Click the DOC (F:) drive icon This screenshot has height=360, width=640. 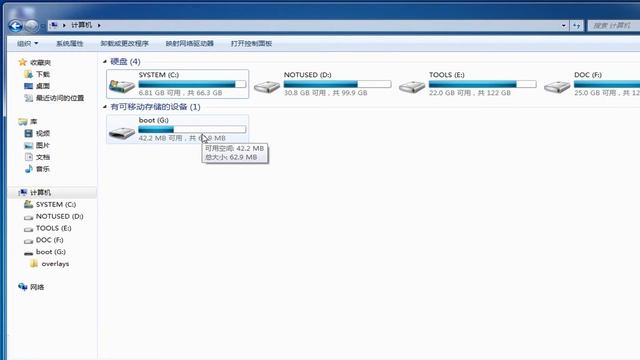pyautogui.click(x=557, y=86)
